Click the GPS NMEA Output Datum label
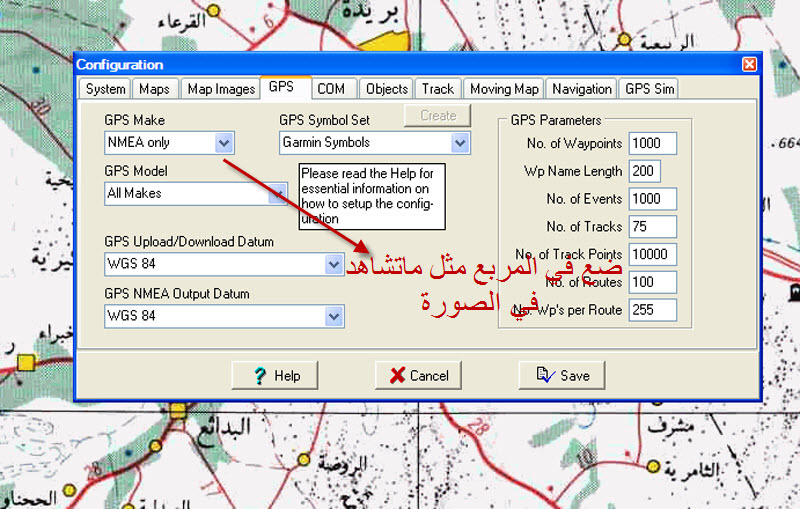The image size is (800, 509). [177, 294]
